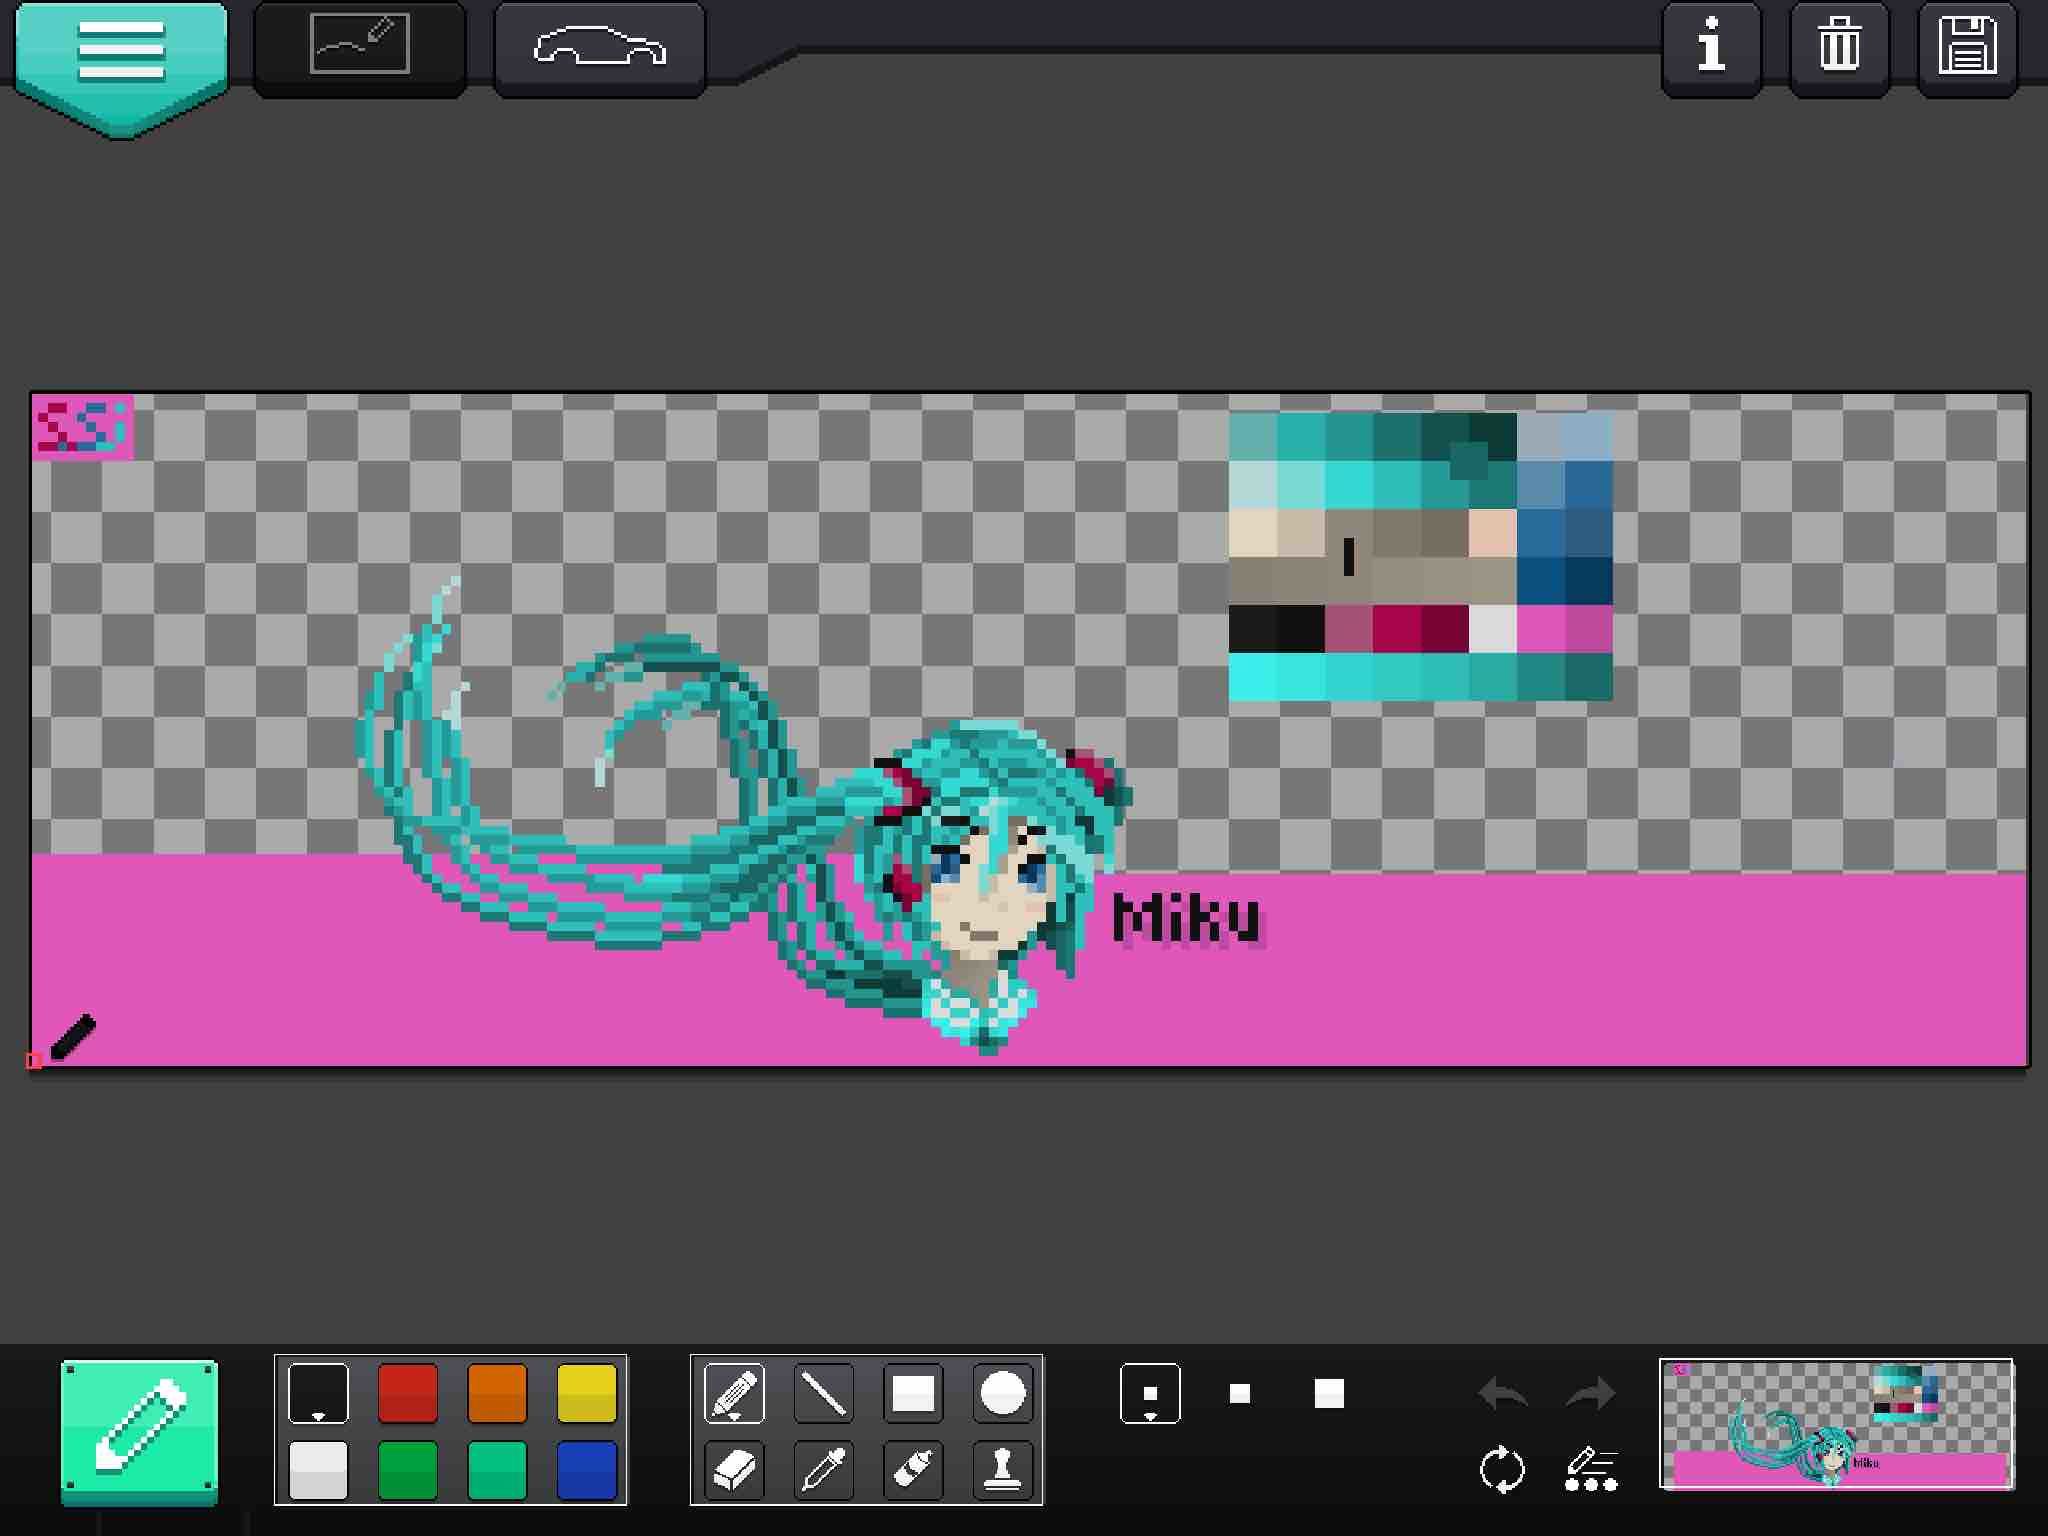Select the Paint fill tool
This screenshot has width=2048, height=1536.
coord(913,1470)
